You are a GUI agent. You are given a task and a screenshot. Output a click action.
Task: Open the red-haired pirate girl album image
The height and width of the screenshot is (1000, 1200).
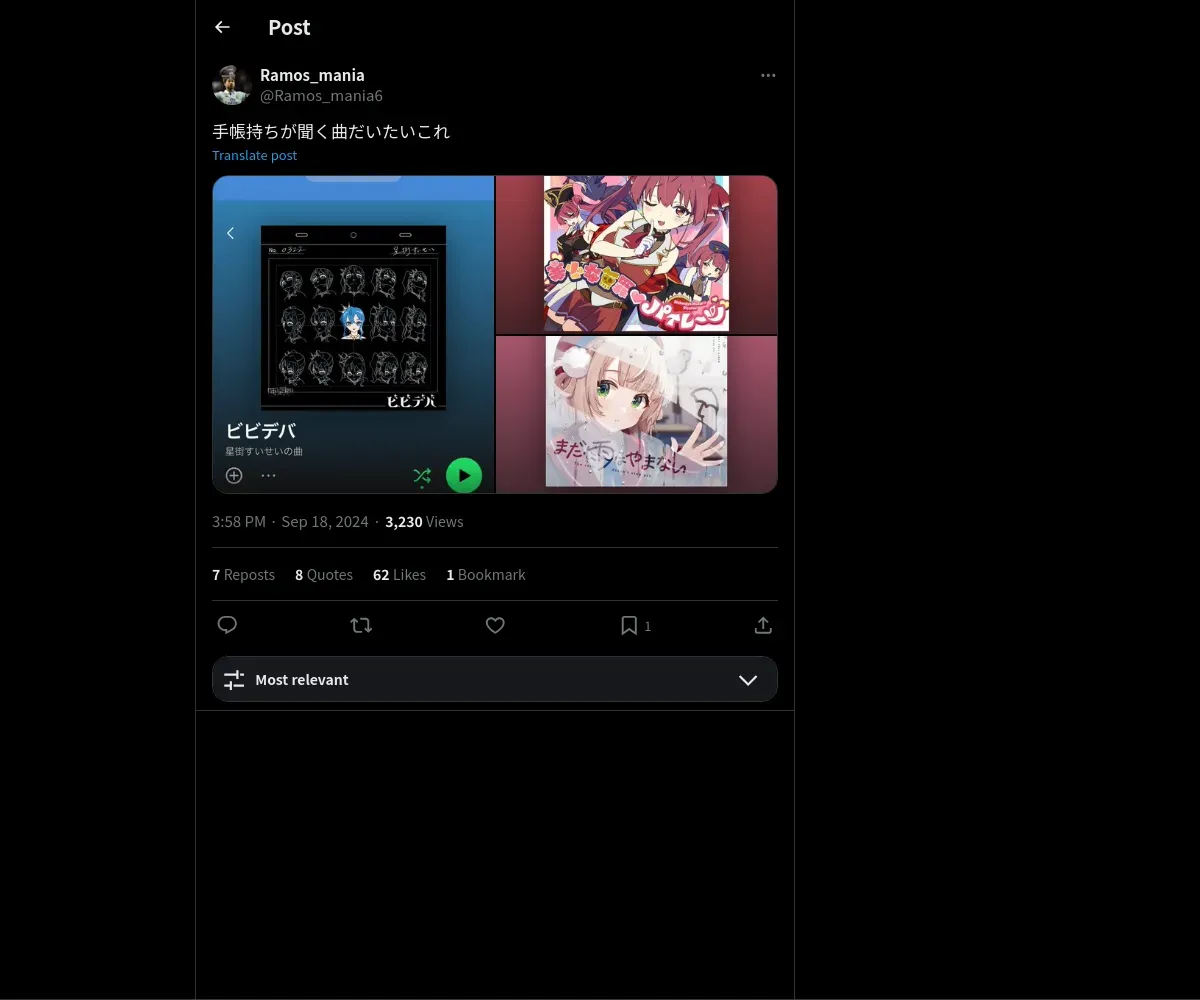coord(637,254)
